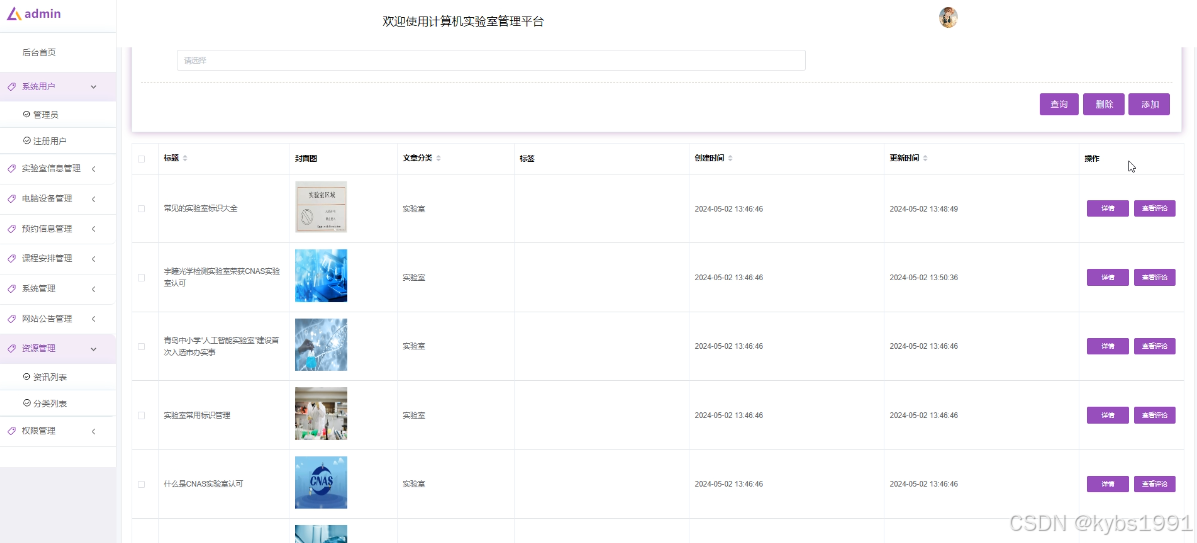This screenshot has width=1197, height=543.
Task: Check the row about CNAS实验室认可 award
Action: point(141,277)
